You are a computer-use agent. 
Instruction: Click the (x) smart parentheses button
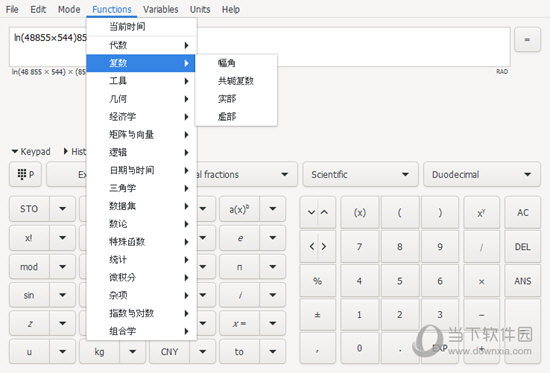pos(360,212)
